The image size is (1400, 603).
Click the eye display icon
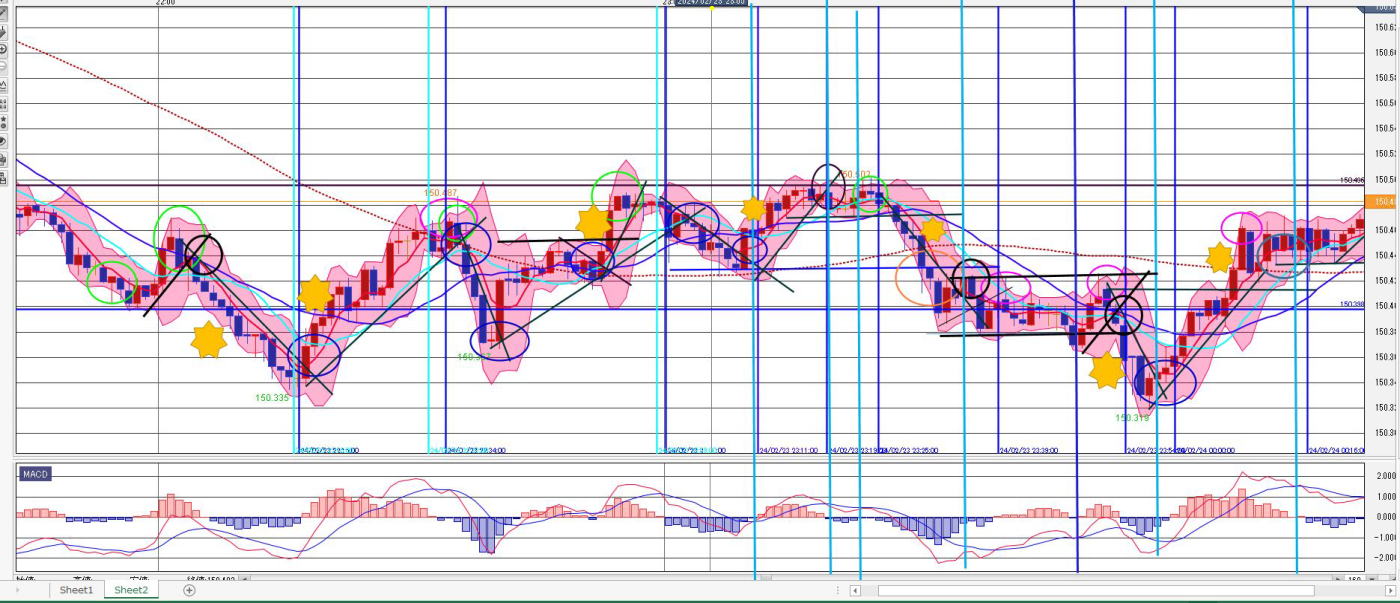tap(3, 141)
